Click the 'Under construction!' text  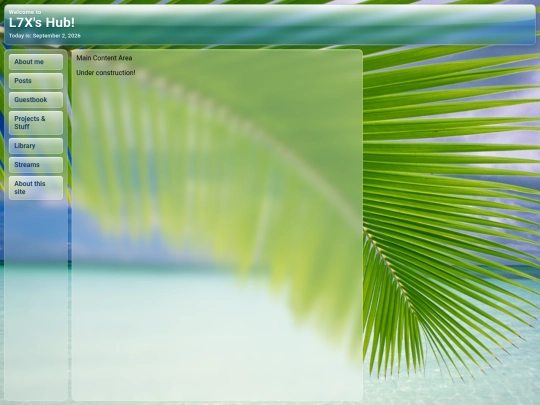tap(106, 73)
